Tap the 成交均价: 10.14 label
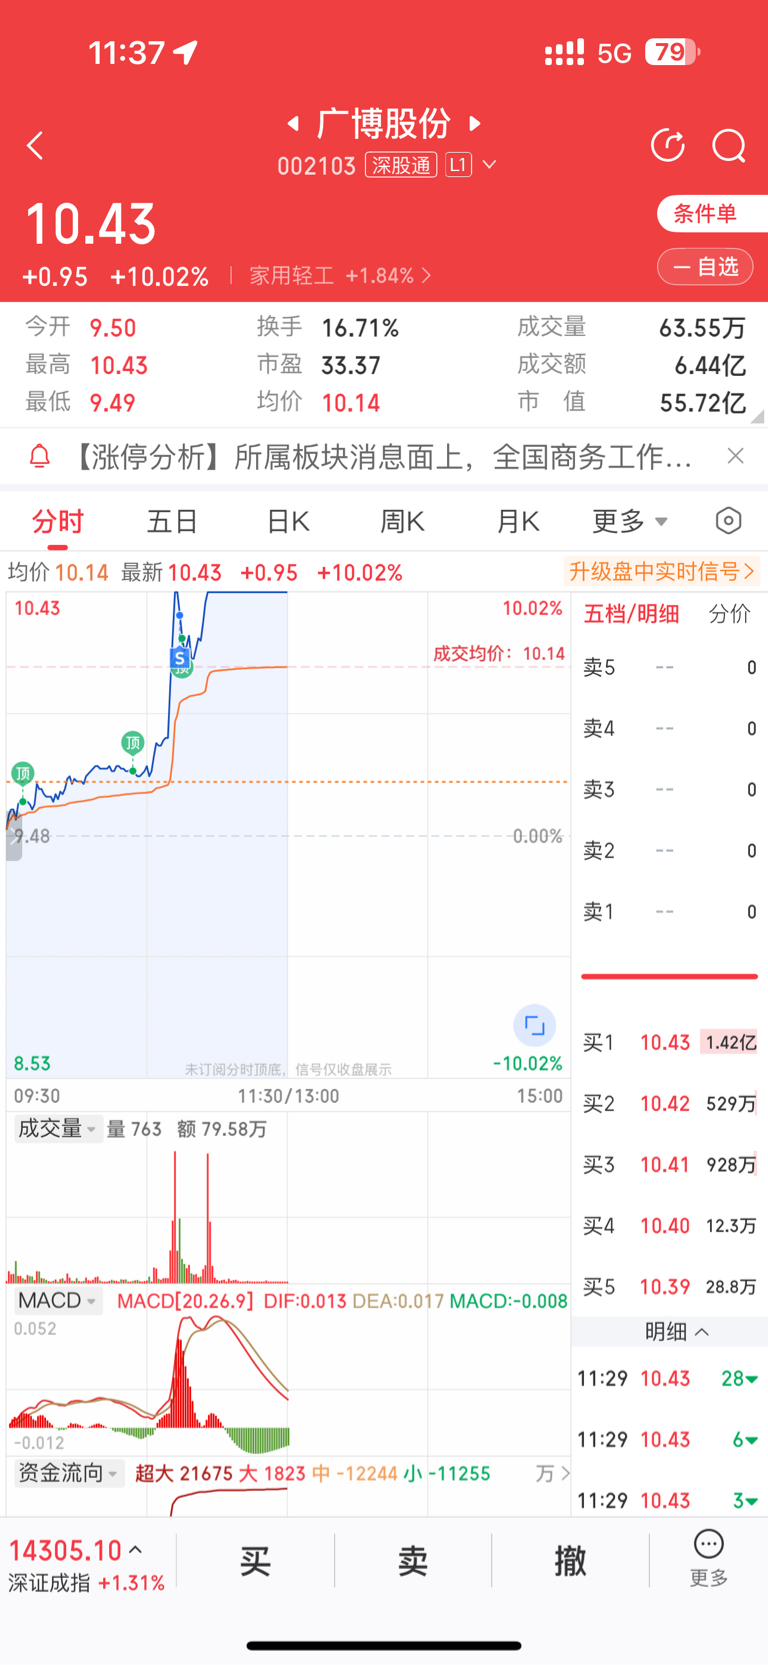The width and height of the screenshot is (768, 1665). [499, 654]
